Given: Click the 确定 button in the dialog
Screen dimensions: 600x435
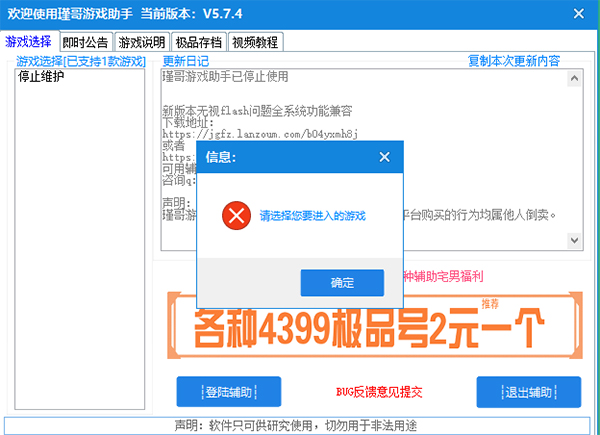Looking at the screenshot, I should [342, 283].
